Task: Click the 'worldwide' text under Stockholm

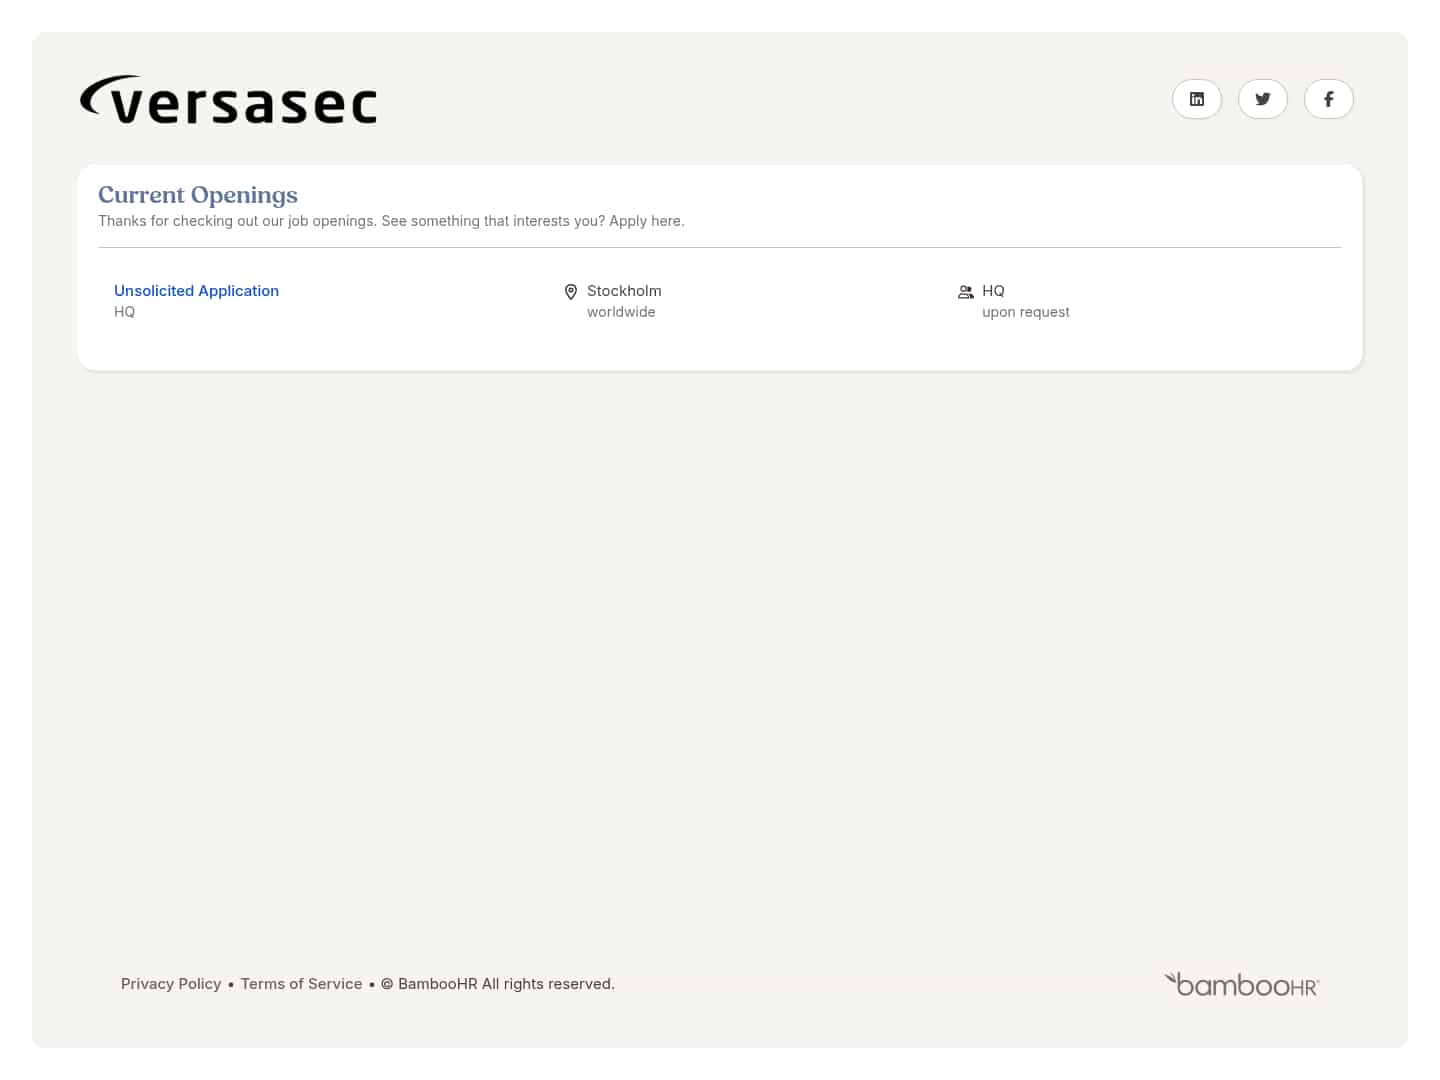Action: (621, 312)
